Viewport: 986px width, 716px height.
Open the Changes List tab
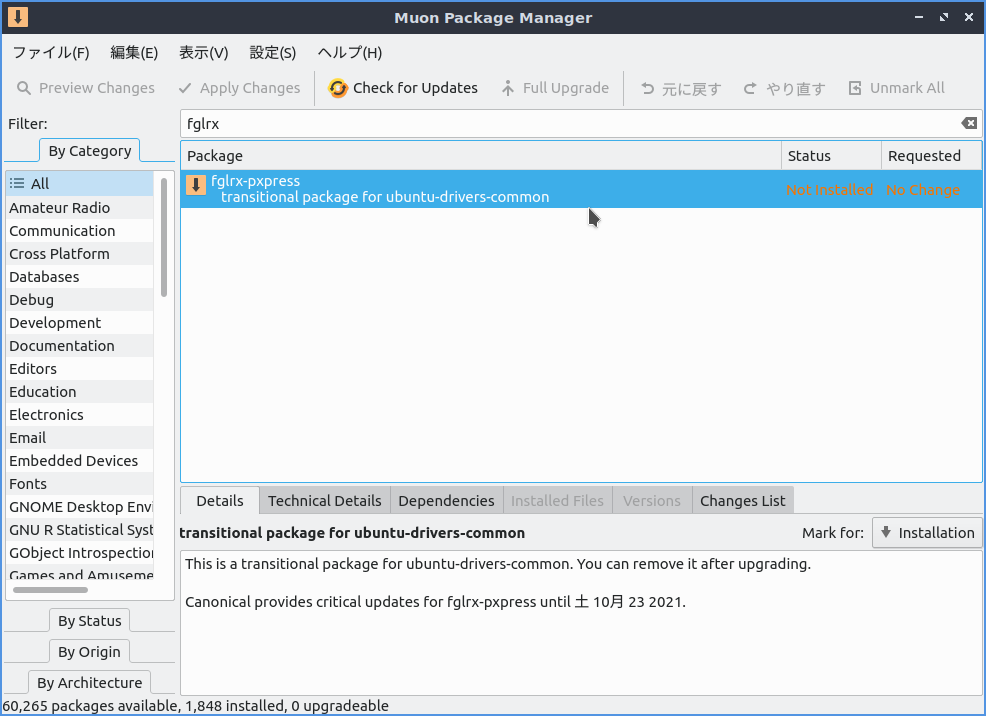pyautogui.click(x=743, y=500)
